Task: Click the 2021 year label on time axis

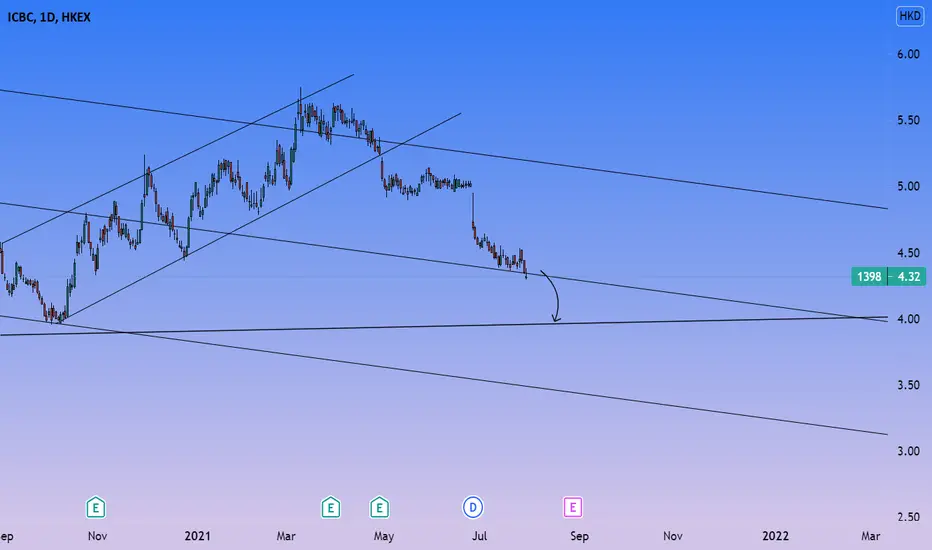Action: 197,536
